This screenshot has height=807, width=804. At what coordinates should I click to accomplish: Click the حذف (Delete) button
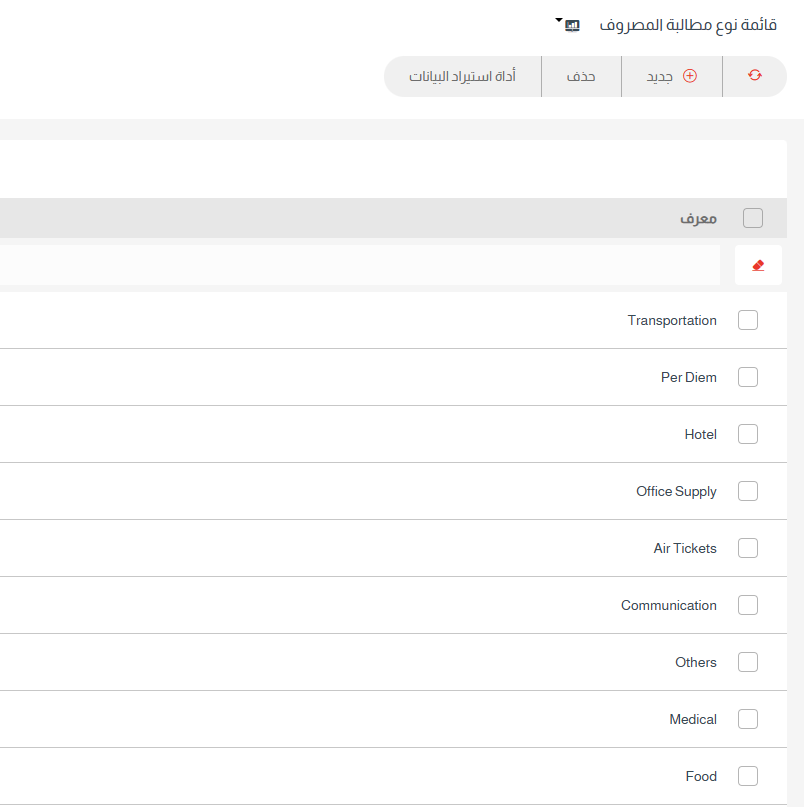tap(581, 76)
